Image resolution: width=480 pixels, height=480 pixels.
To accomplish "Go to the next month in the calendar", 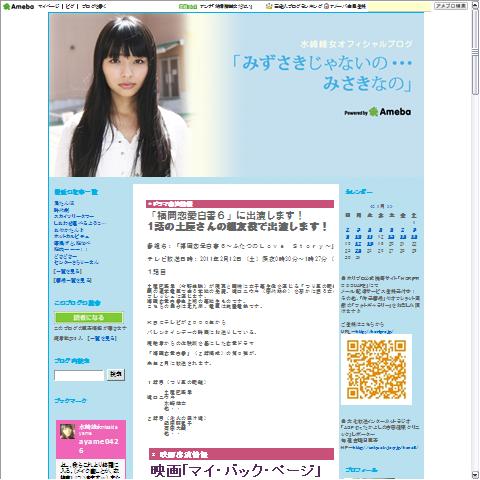I will tap(389, 206).
